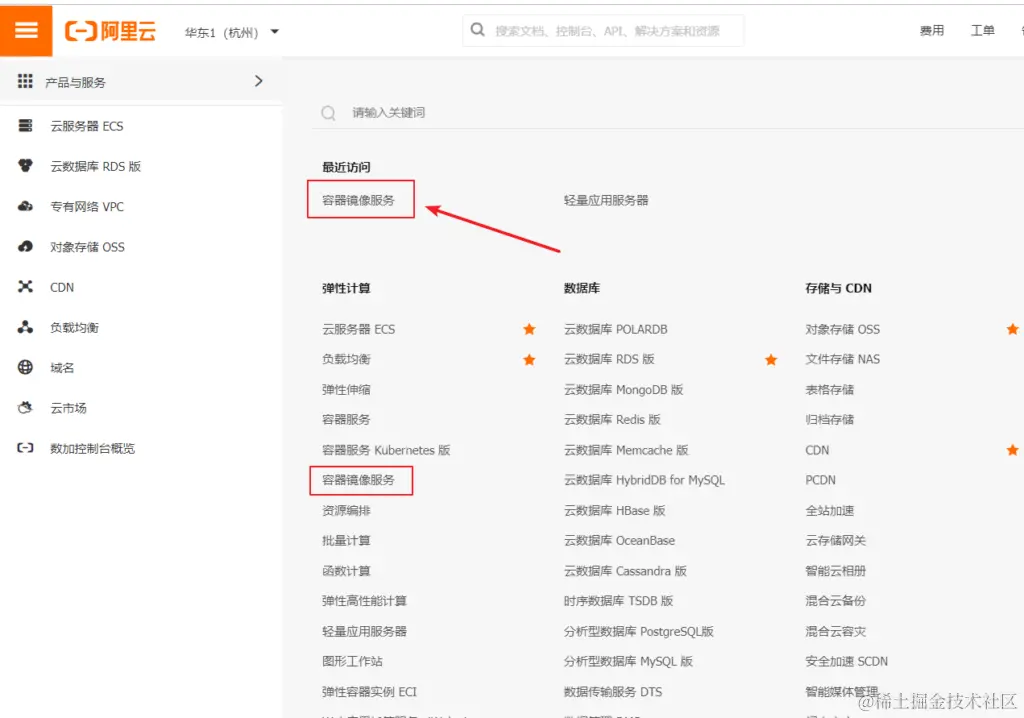
Task: Click the 云数据库 RDS 版 sidebar icon
Action: (25, 166)
